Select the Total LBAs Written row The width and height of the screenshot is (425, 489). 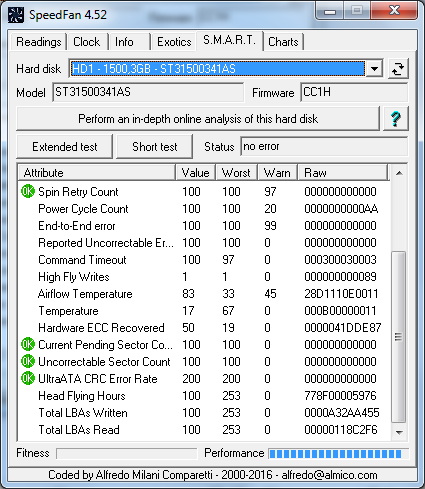tap(203, 413)
